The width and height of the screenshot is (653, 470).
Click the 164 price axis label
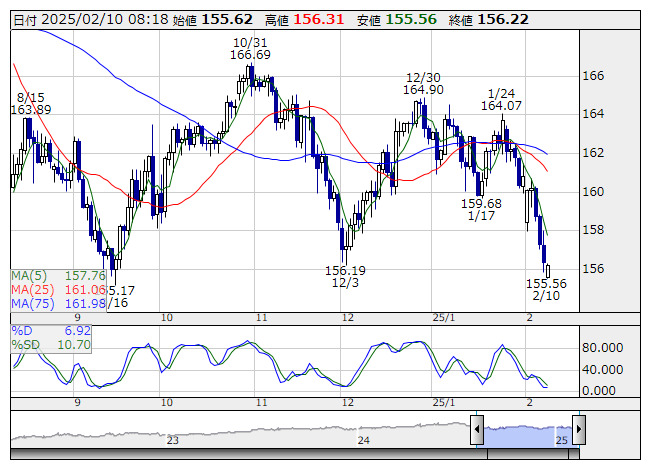[593, 114]
